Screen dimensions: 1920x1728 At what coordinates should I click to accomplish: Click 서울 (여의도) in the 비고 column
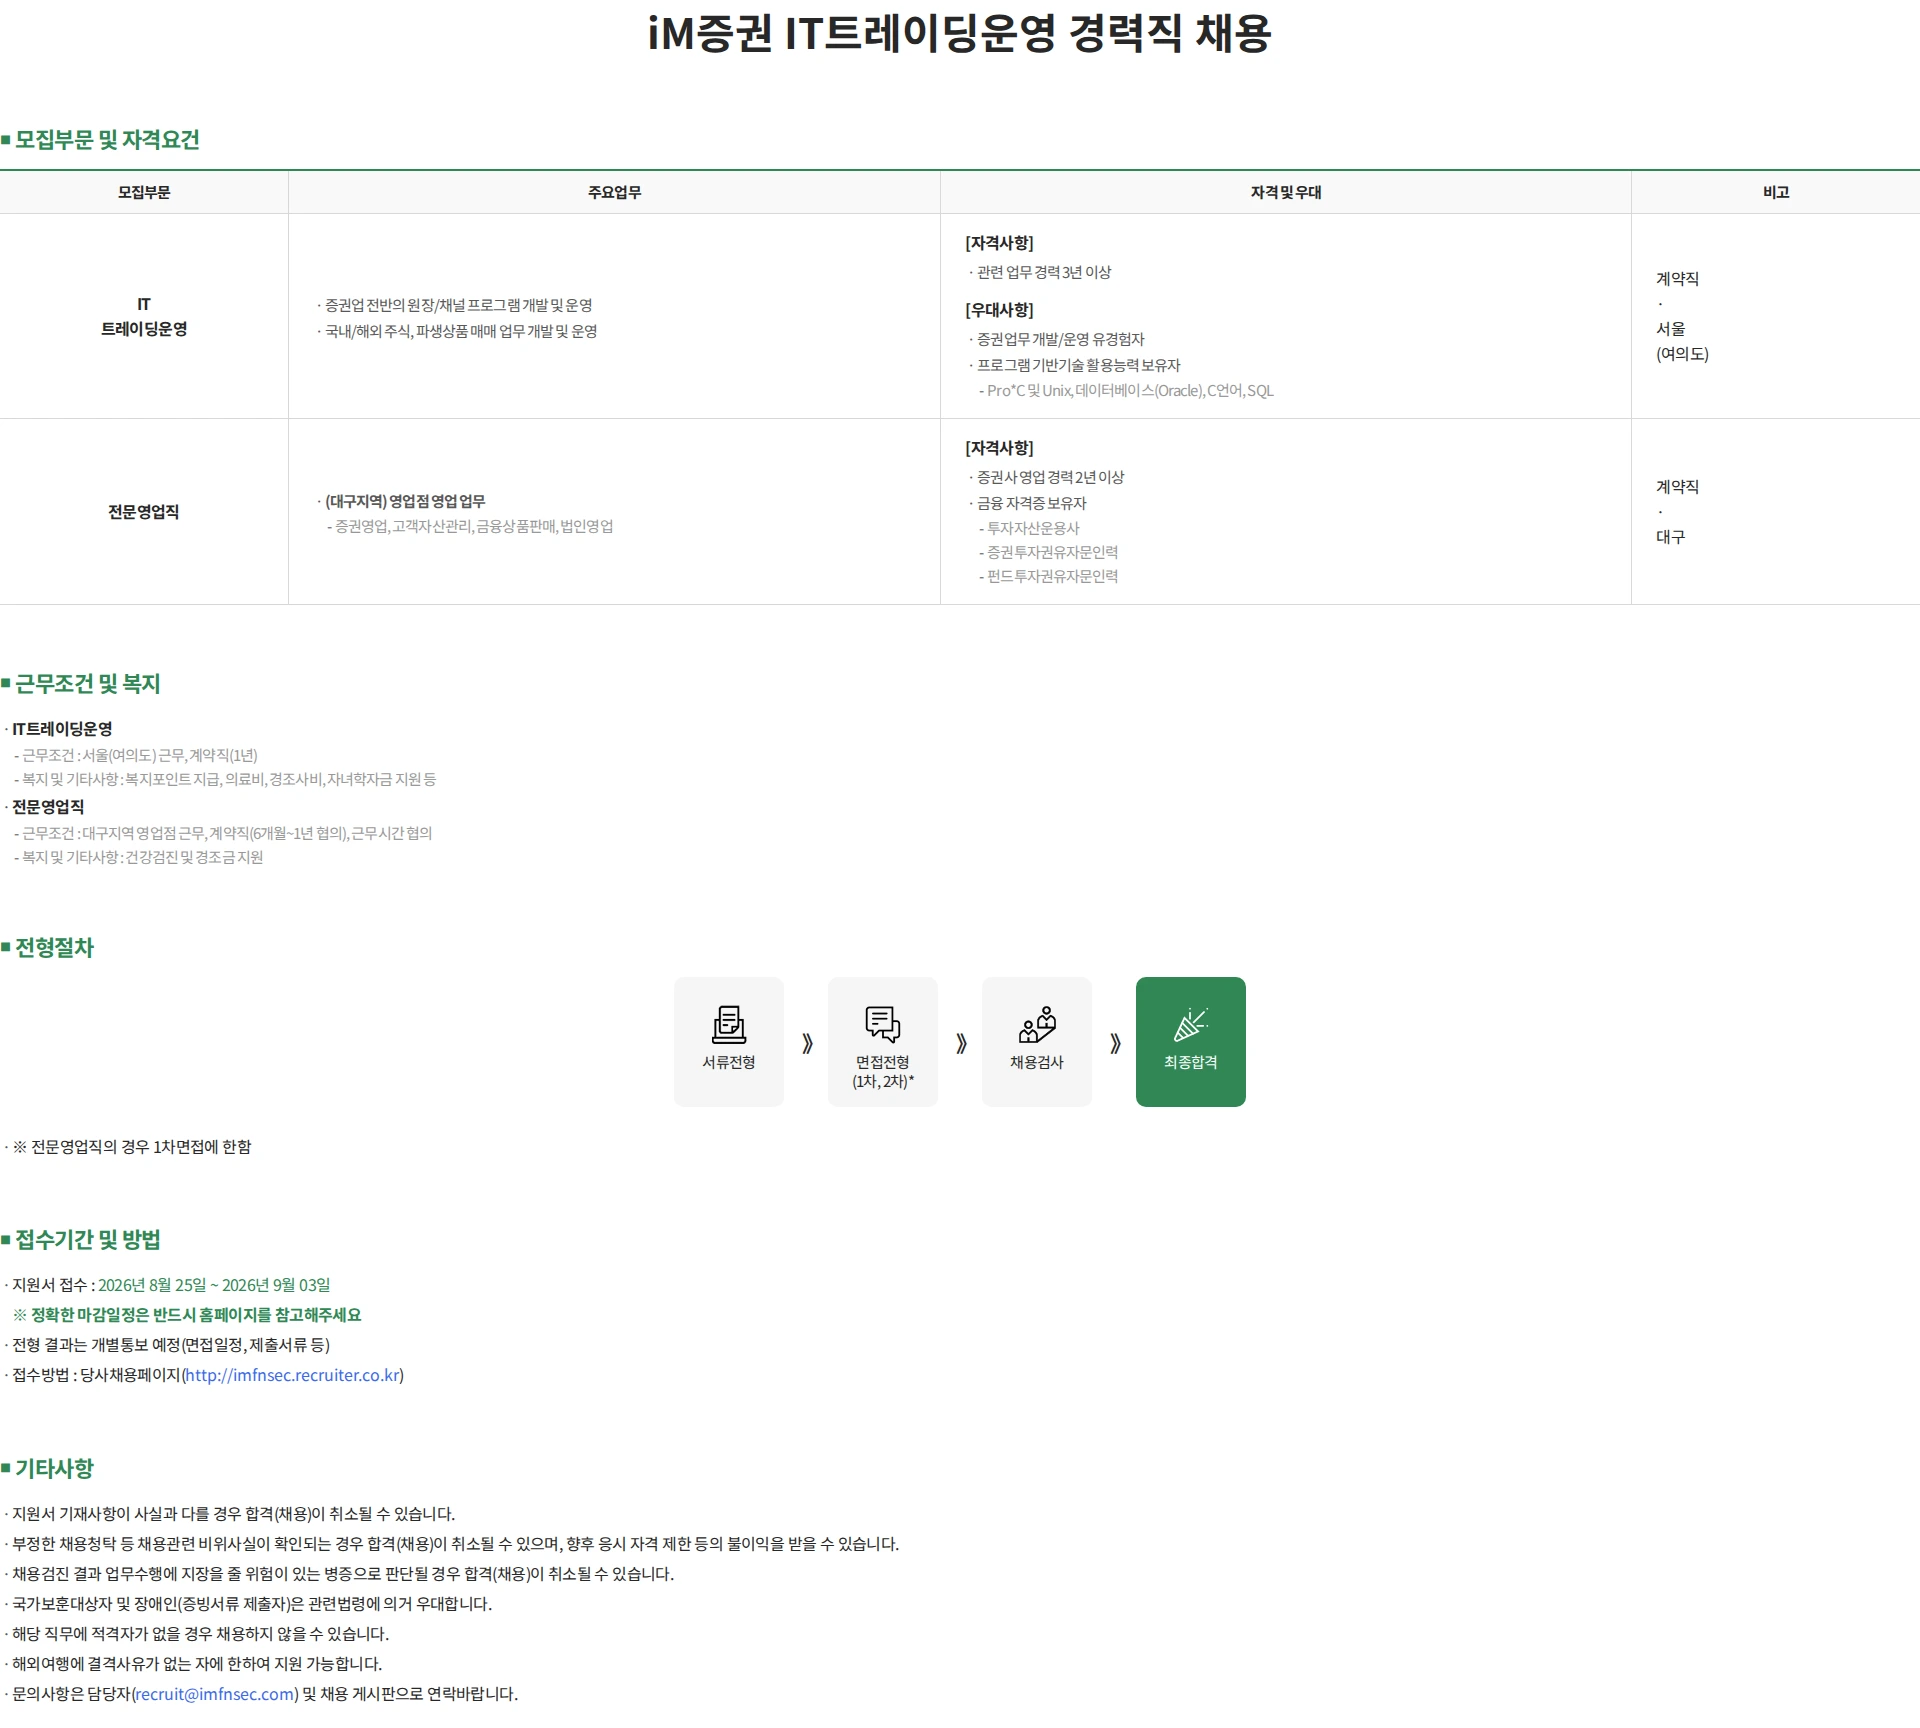point(1682,341)
